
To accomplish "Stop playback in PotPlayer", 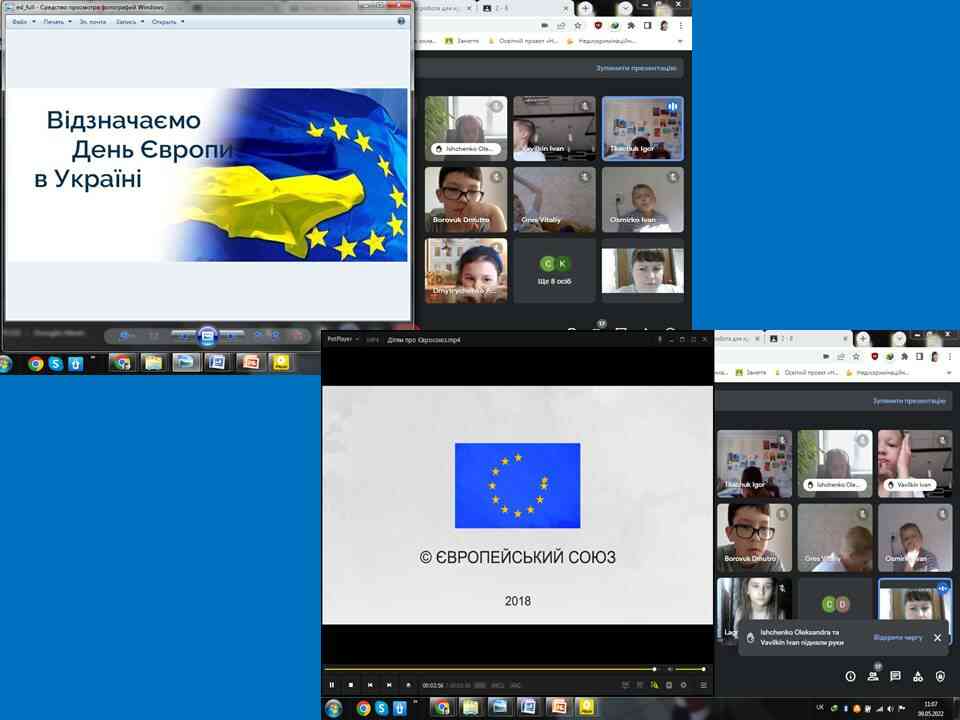I will [351, 684].
